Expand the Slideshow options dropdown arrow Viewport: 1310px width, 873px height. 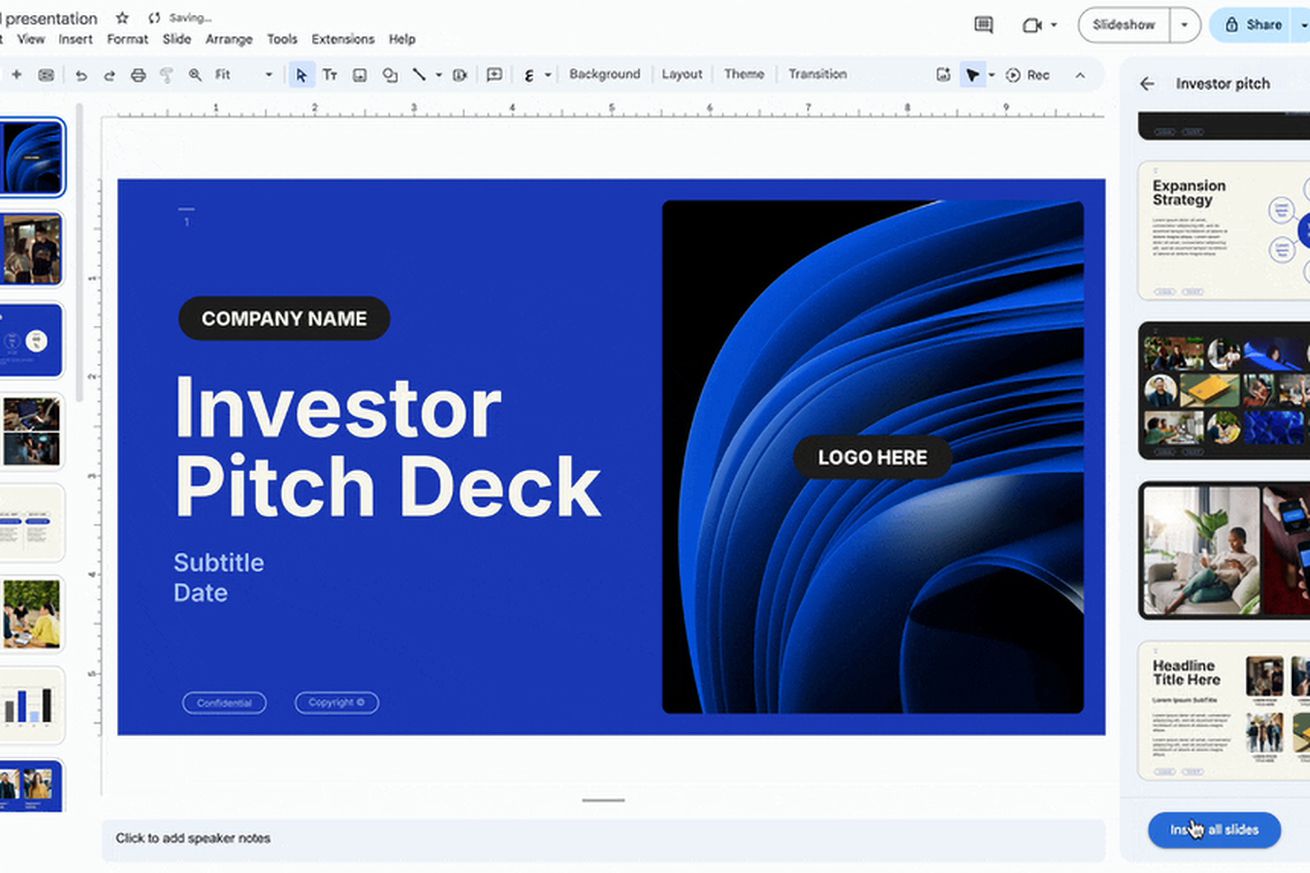(1185, 25)
